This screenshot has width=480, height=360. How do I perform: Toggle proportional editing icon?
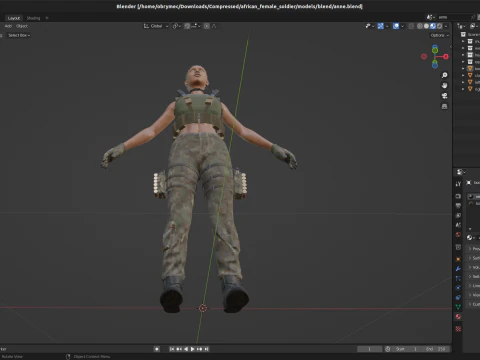(x=207, y=26)
